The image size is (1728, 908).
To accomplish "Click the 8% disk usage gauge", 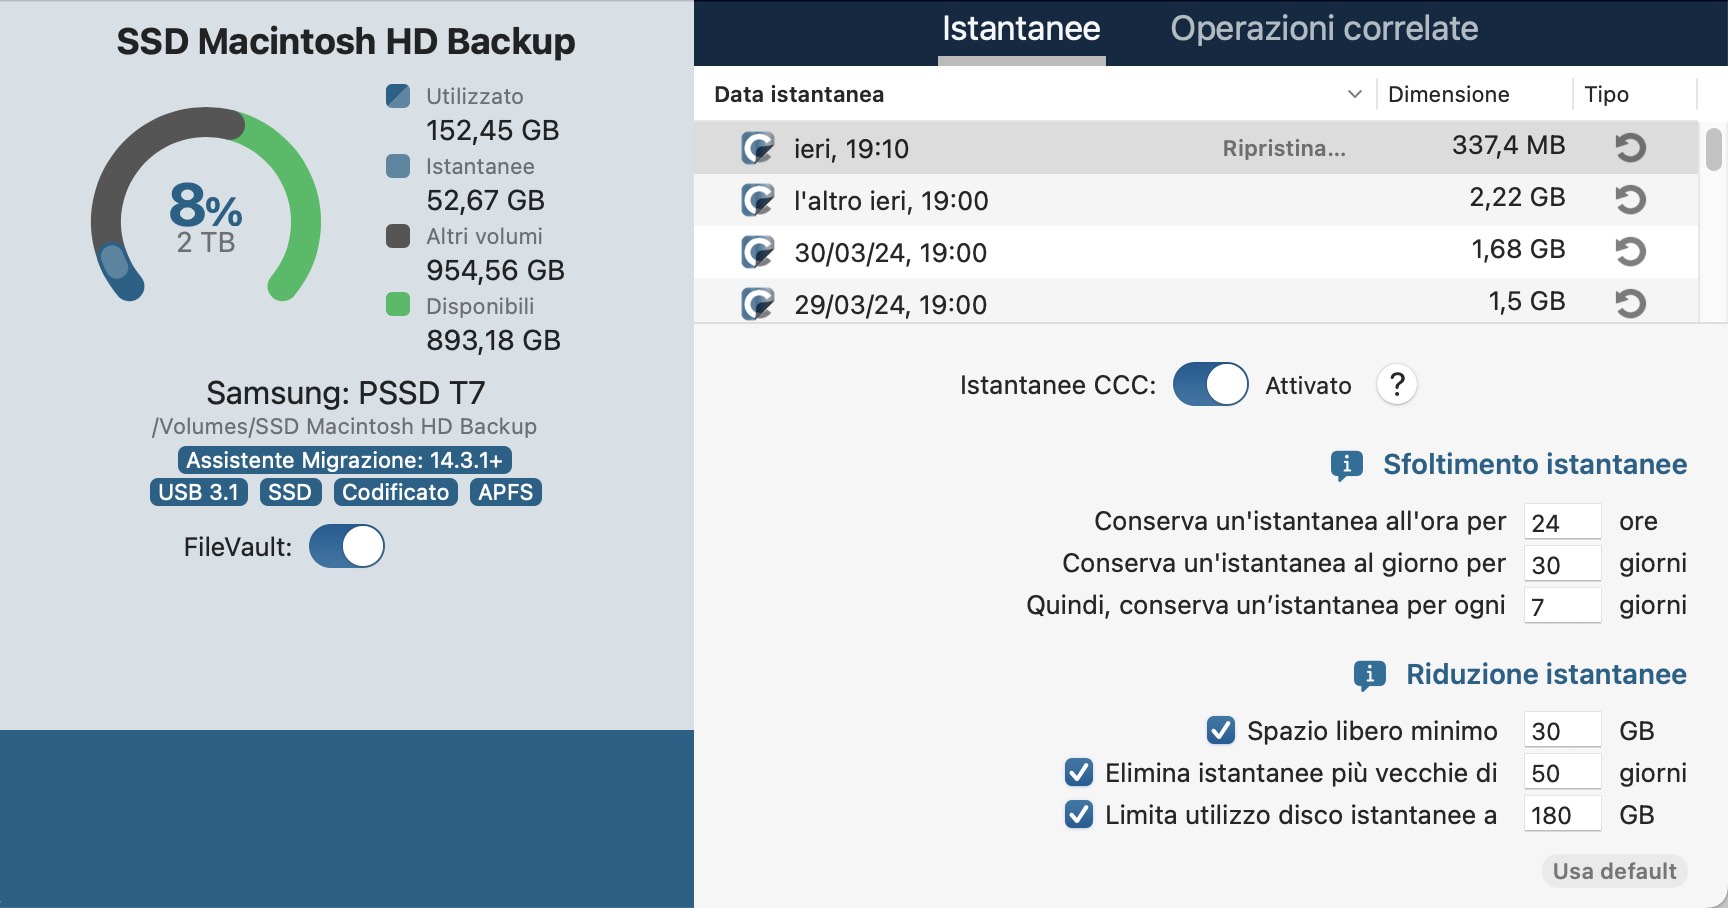I will point(206,205).
